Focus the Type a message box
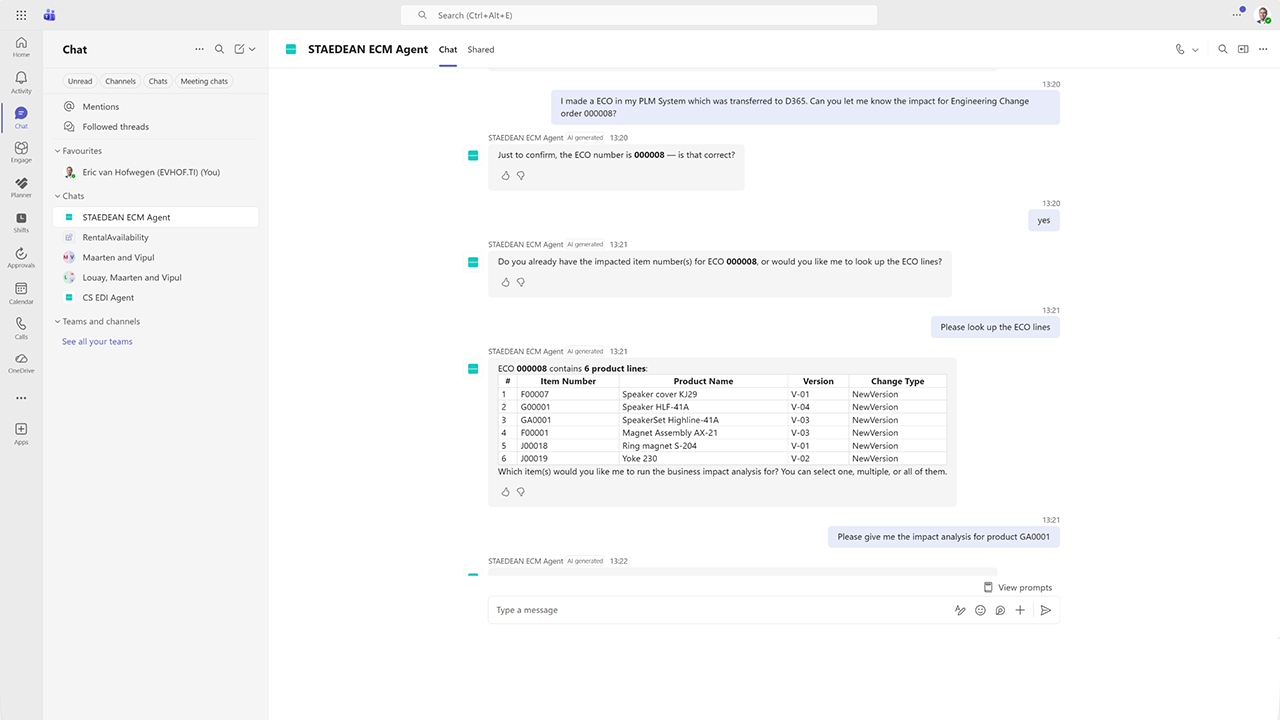 [x=720, y=610]
